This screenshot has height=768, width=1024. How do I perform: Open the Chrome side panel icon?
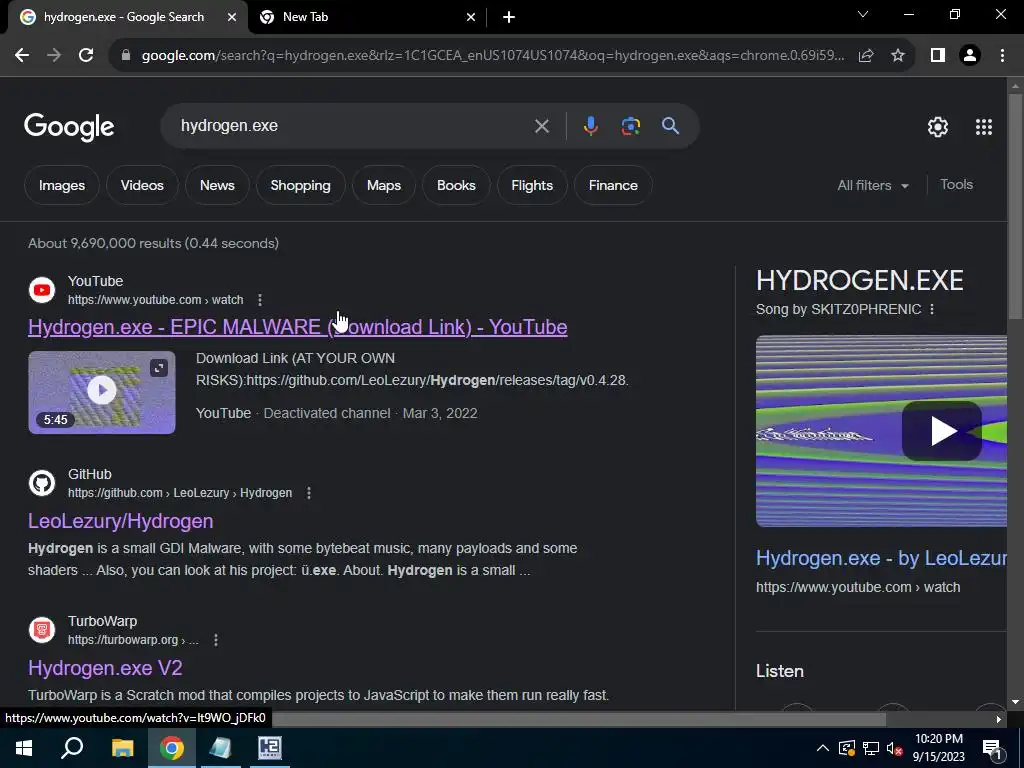point(938,56)
